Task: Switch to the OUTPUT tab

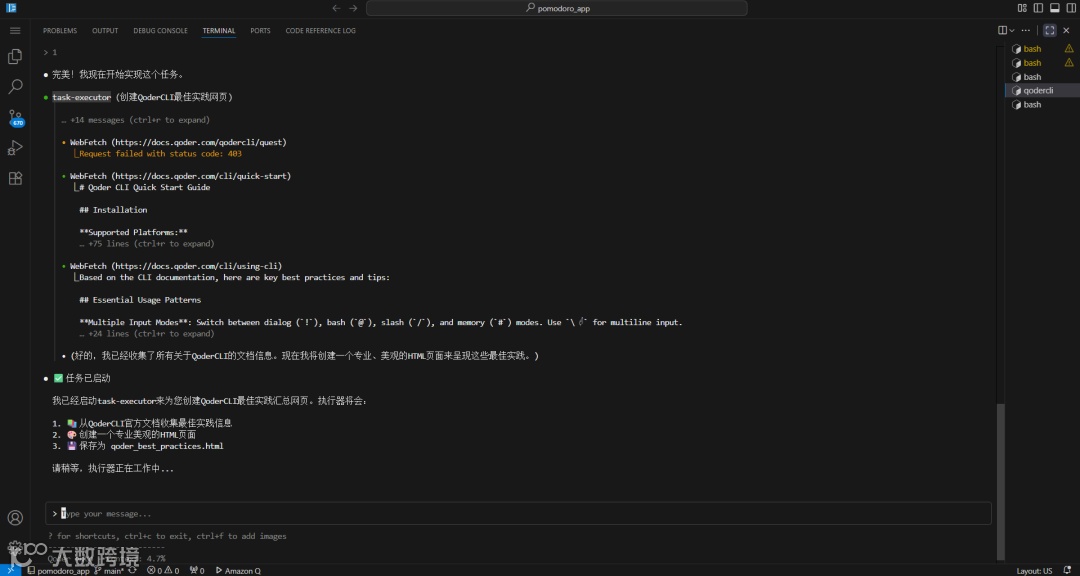Action: point(105,31)
